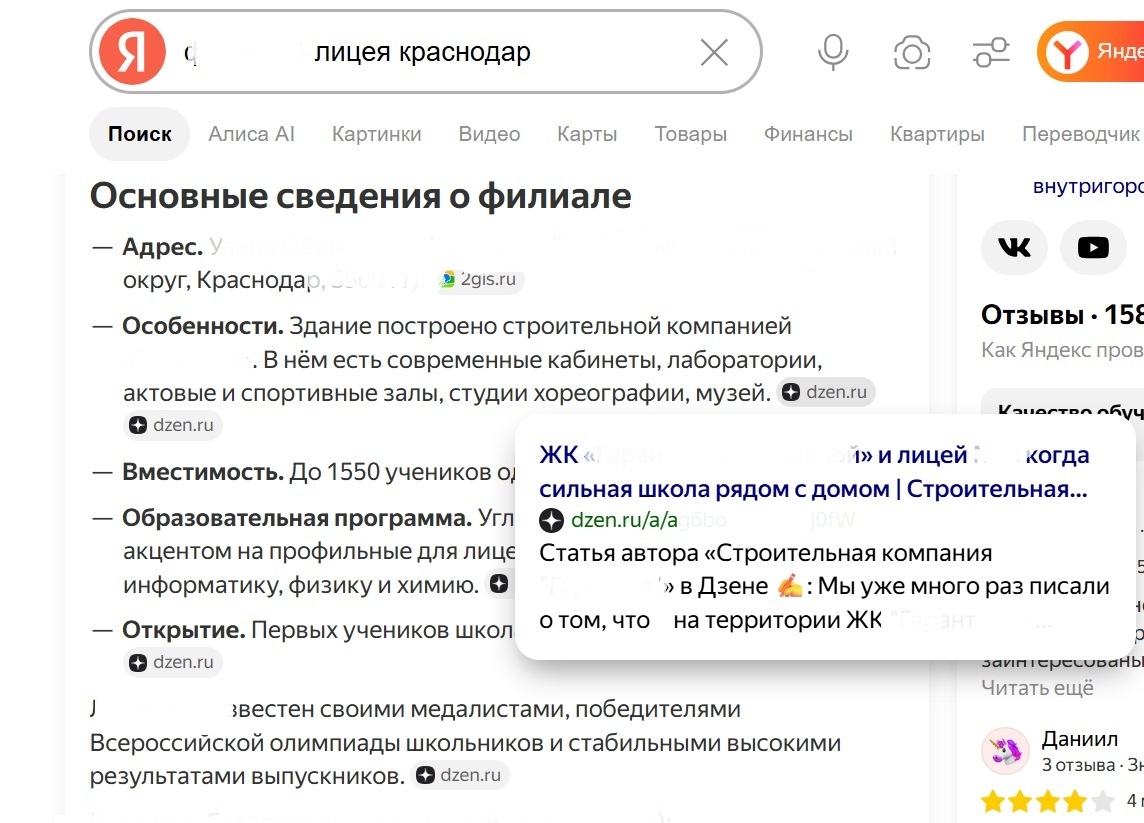This screenshot has height=823, width=1144.
Task: Open the YouTube social link icon
Action: click(x=1093, y=247)
